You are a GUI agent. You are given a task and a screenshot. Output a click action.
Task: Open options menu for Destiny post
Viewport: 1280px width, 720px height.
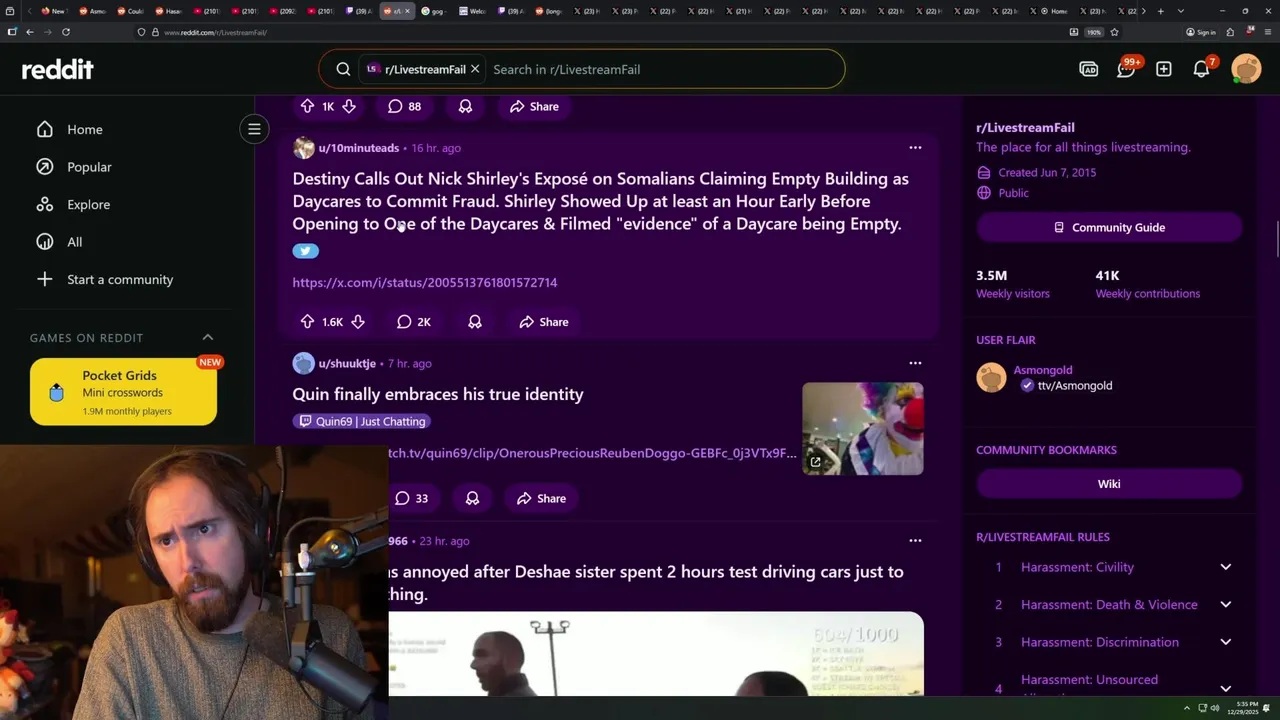point(915,147)
